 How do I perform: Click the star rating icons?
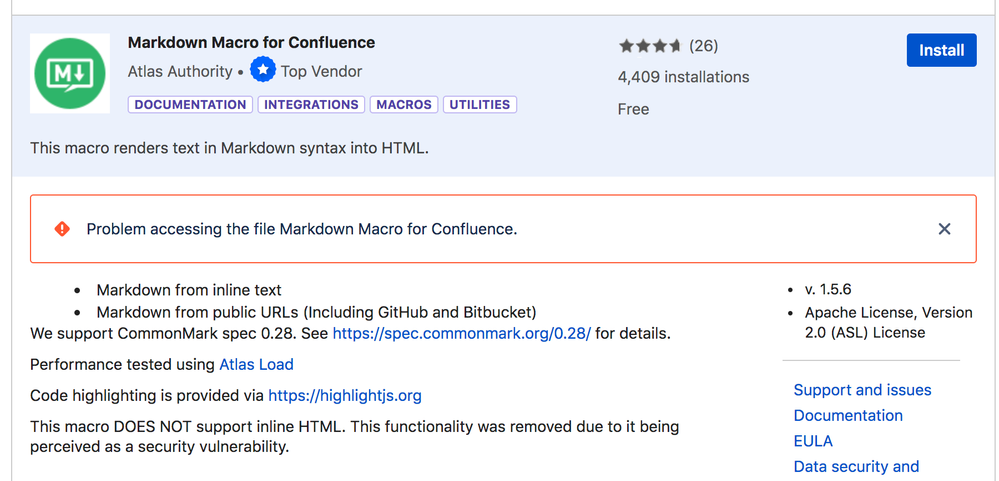[x=650, y=46]
